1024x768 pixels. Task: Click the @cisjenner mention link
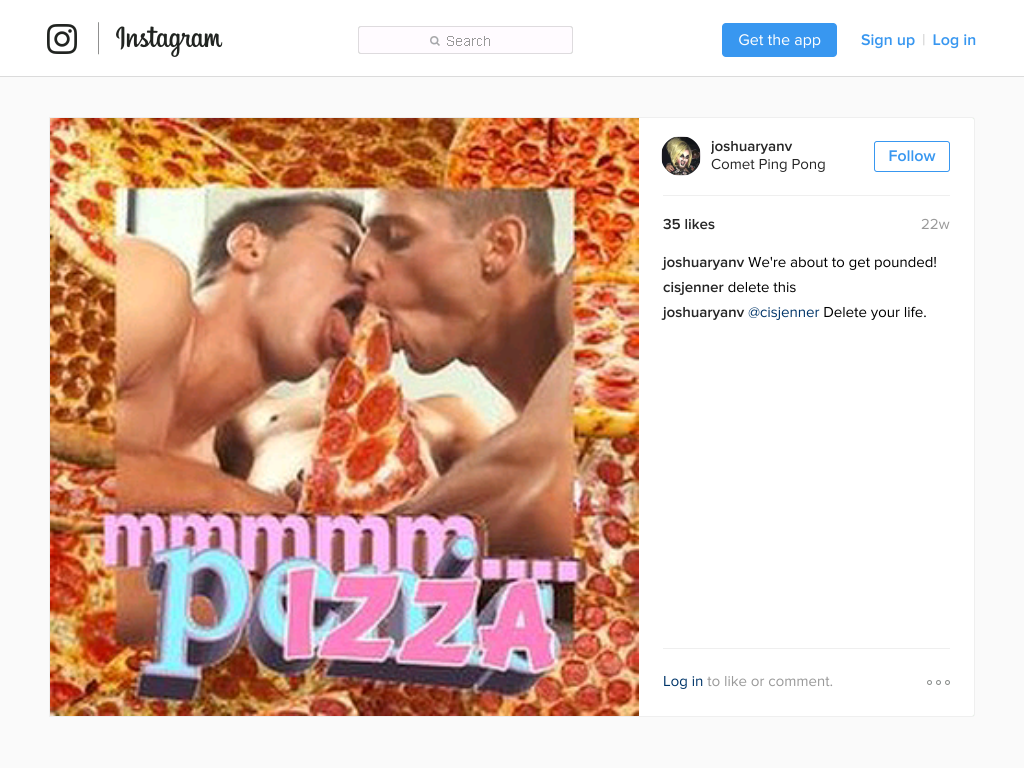(x=783, y=312)
